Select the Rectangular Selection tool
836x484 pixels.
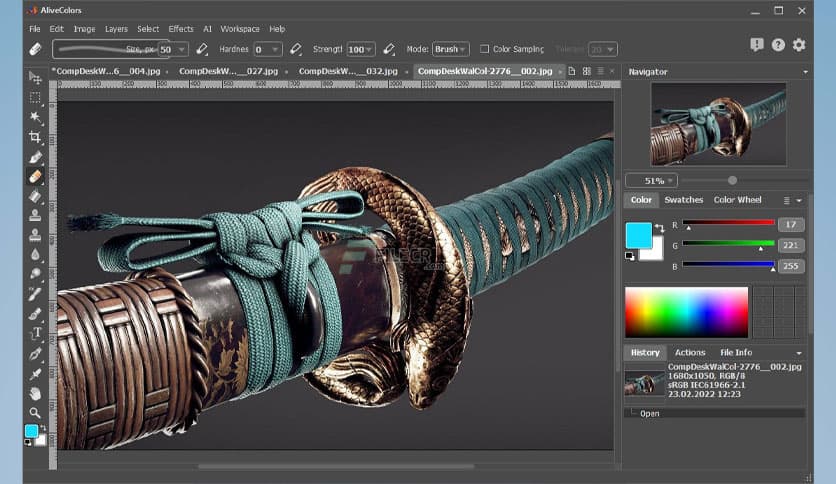point(35,98)
